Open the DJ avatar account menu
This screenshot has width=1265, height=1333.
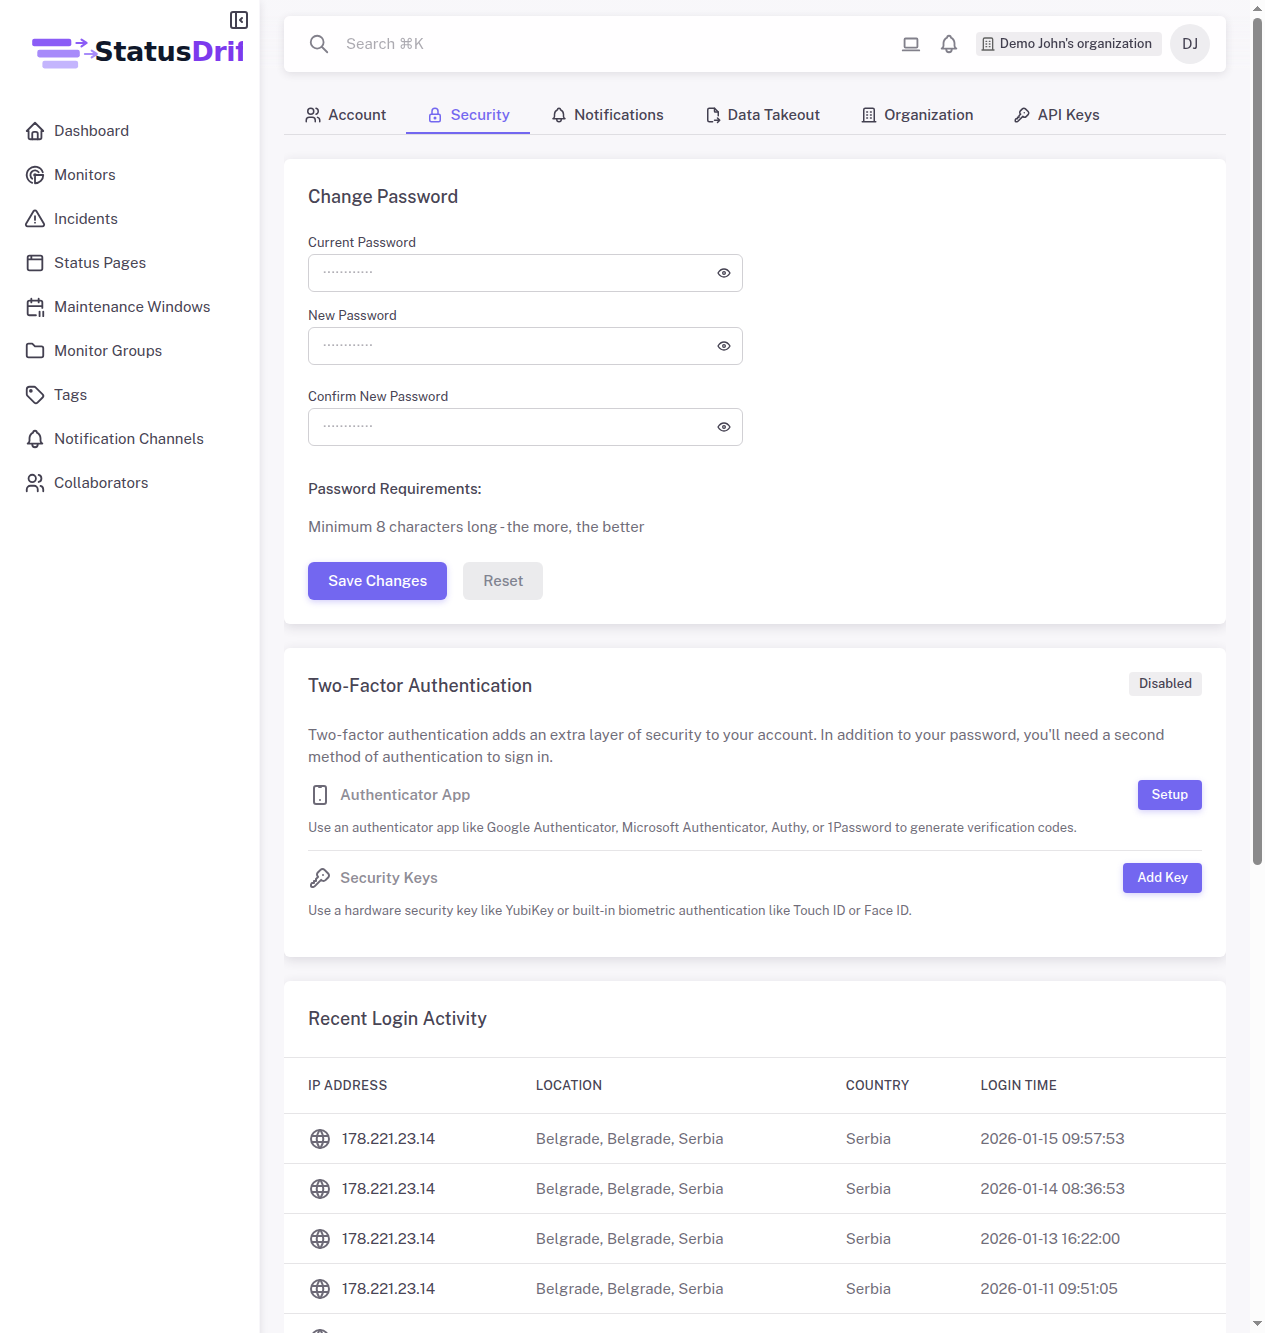[x=1189, y=43]
